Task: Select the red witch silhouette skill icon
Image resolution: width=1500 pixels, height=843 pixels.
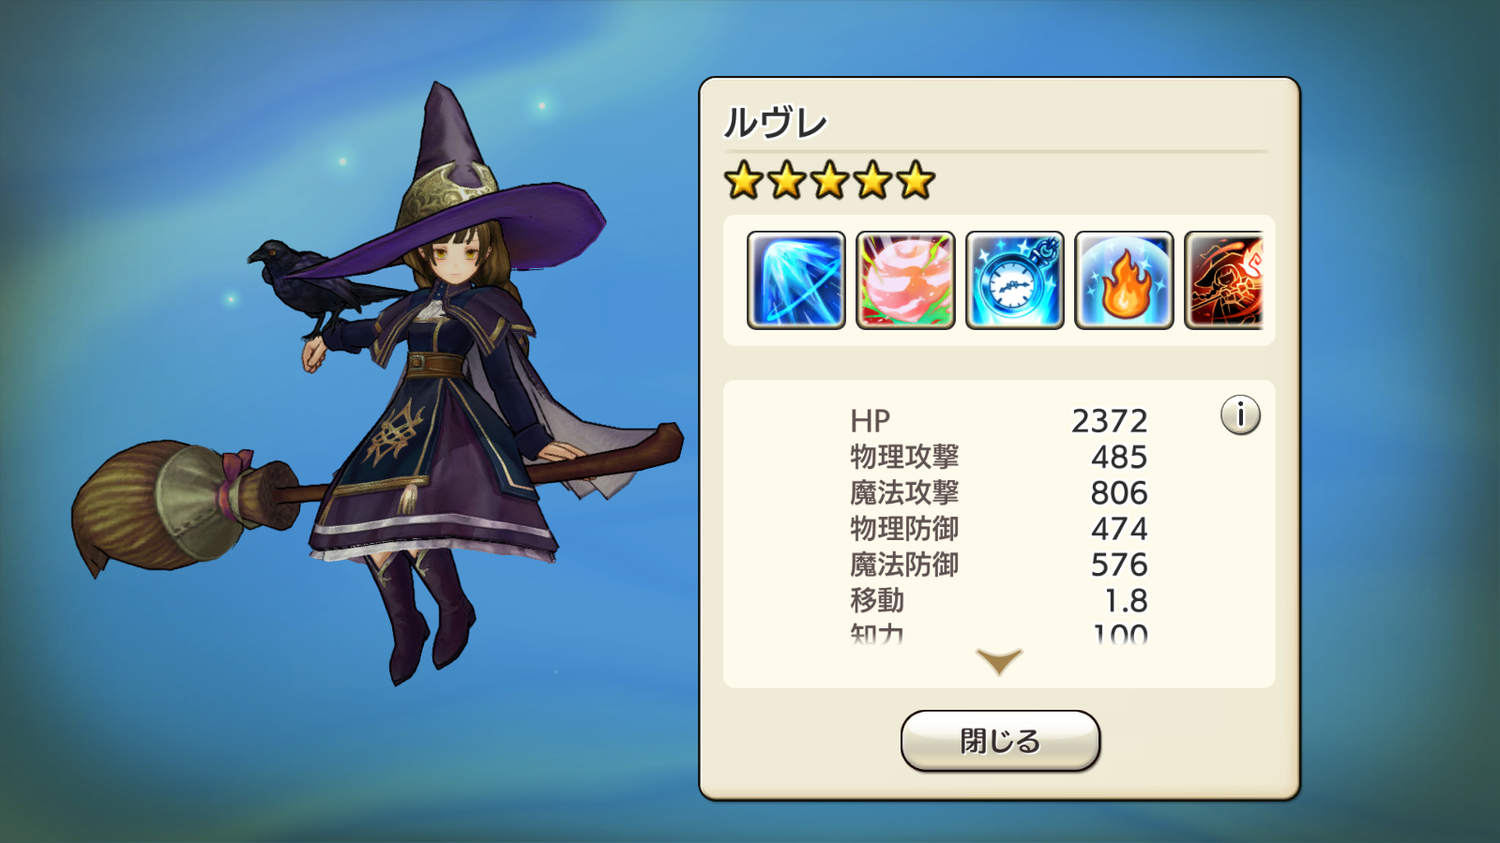Action: 1224,280
